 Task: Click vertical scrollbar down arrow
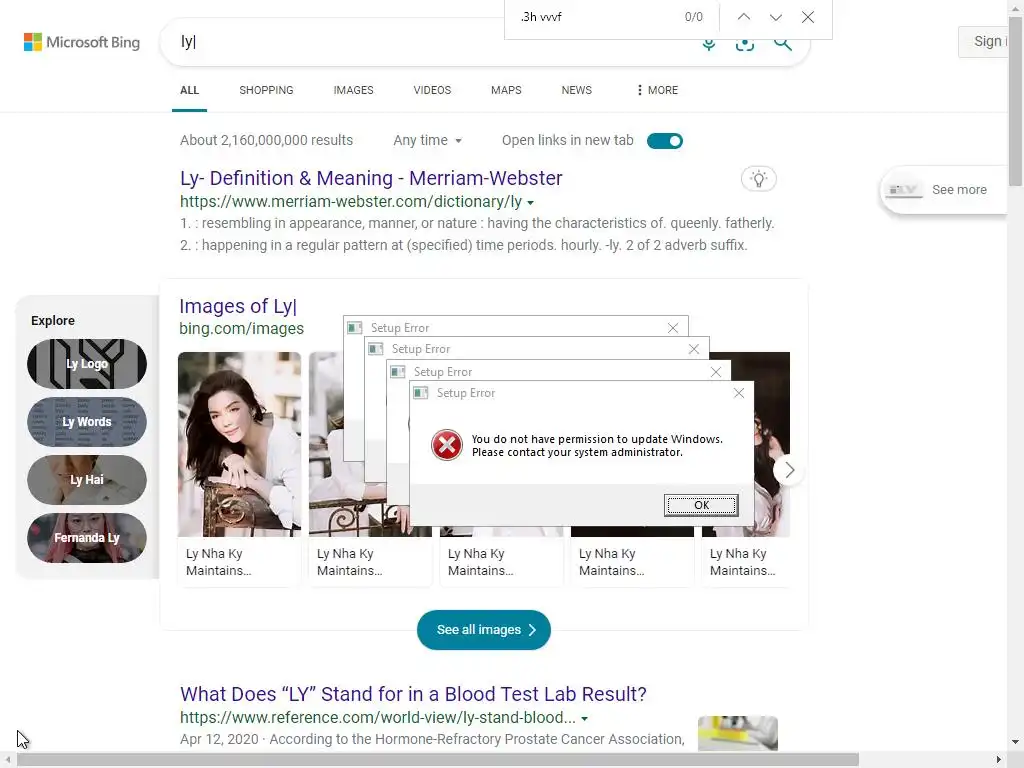coord(1016,742)
